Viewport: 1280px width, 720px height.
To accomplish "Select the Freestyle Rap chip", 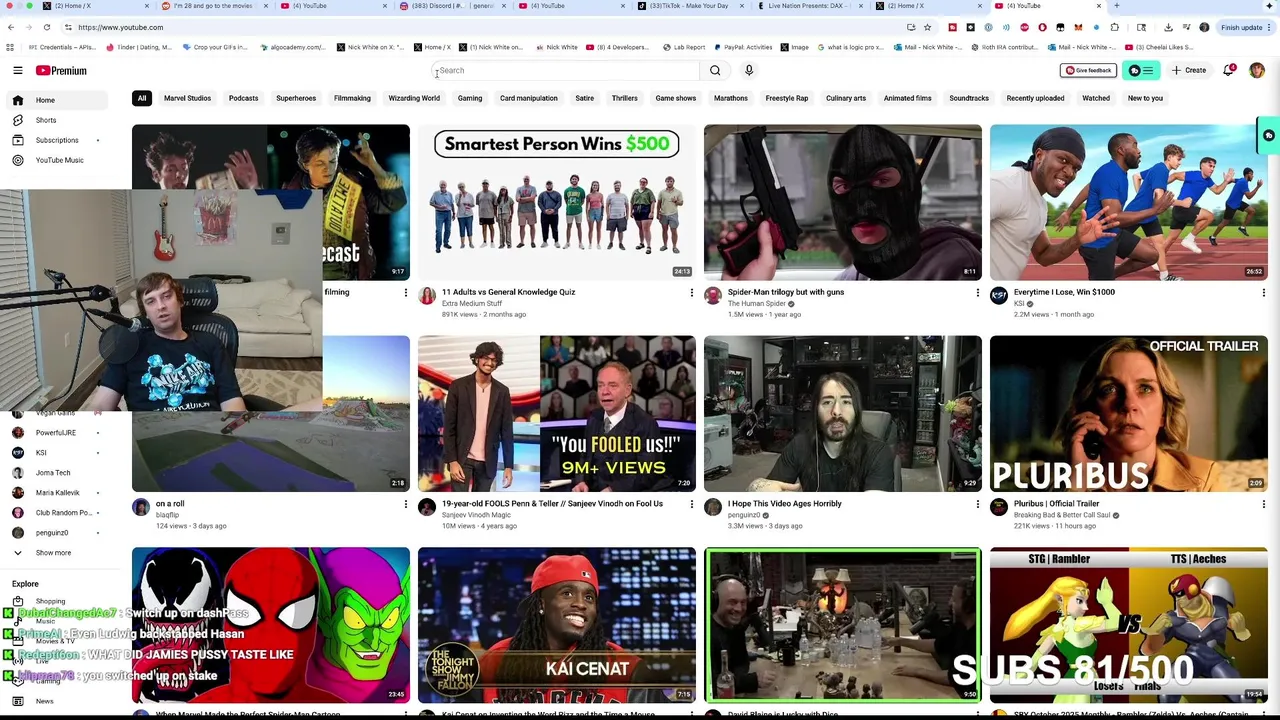I will [x=787, y=98].
